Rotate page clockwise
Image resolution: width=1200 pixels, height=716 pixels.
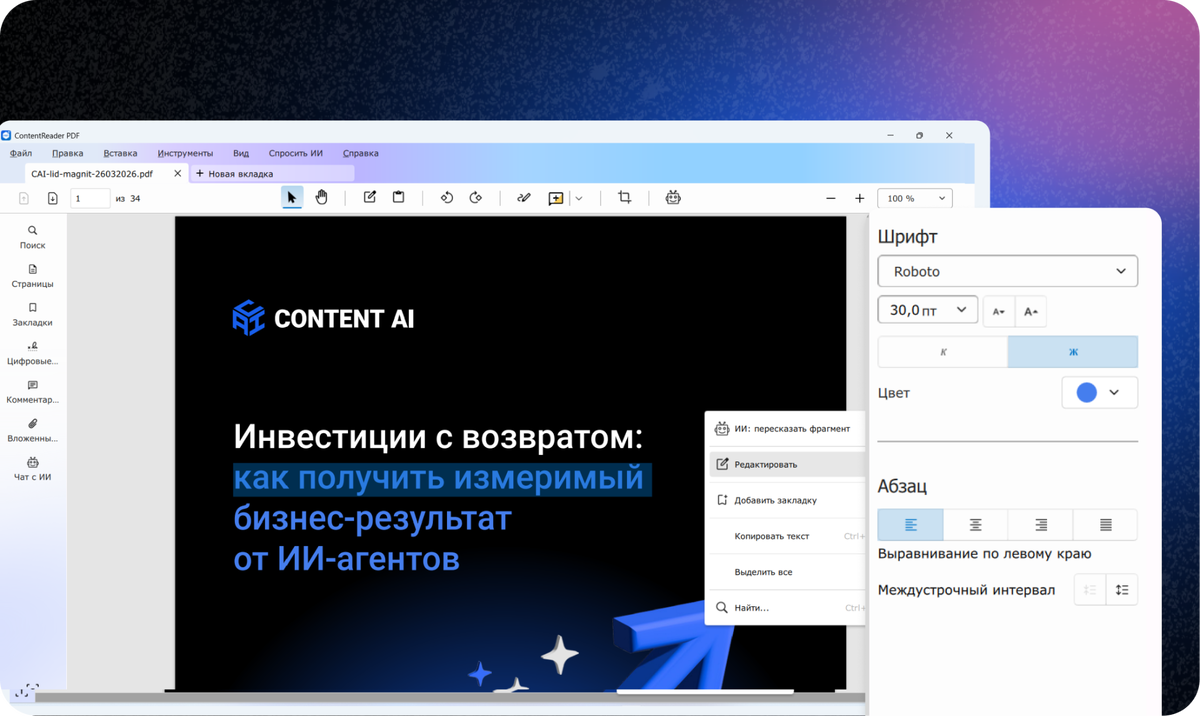pos(475,198)
